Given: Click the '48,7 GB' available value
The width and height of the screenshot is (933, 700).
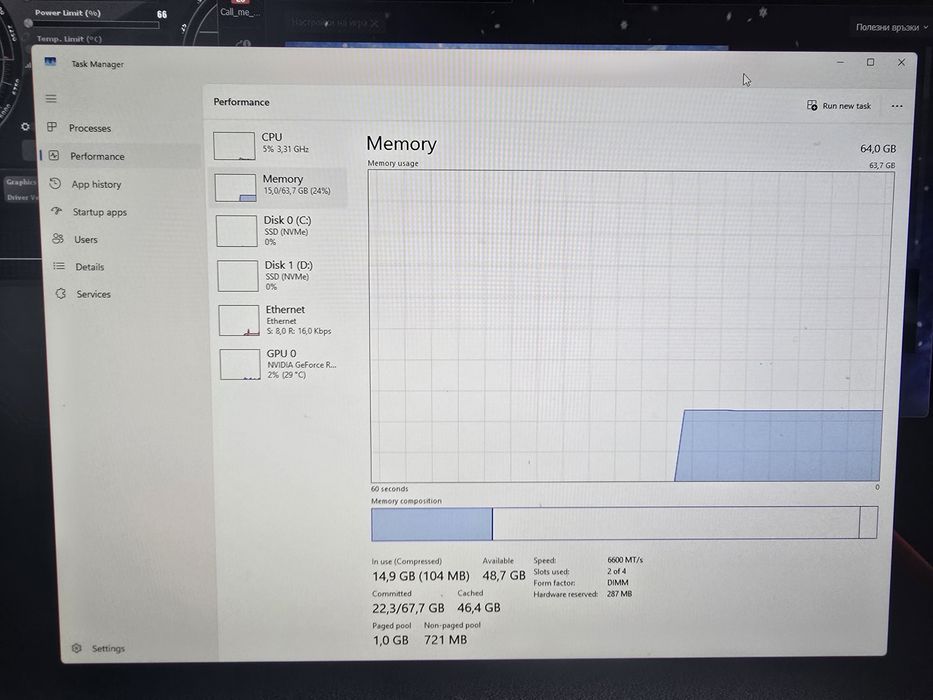Looking at the screenshot, I should click(504, 576).
